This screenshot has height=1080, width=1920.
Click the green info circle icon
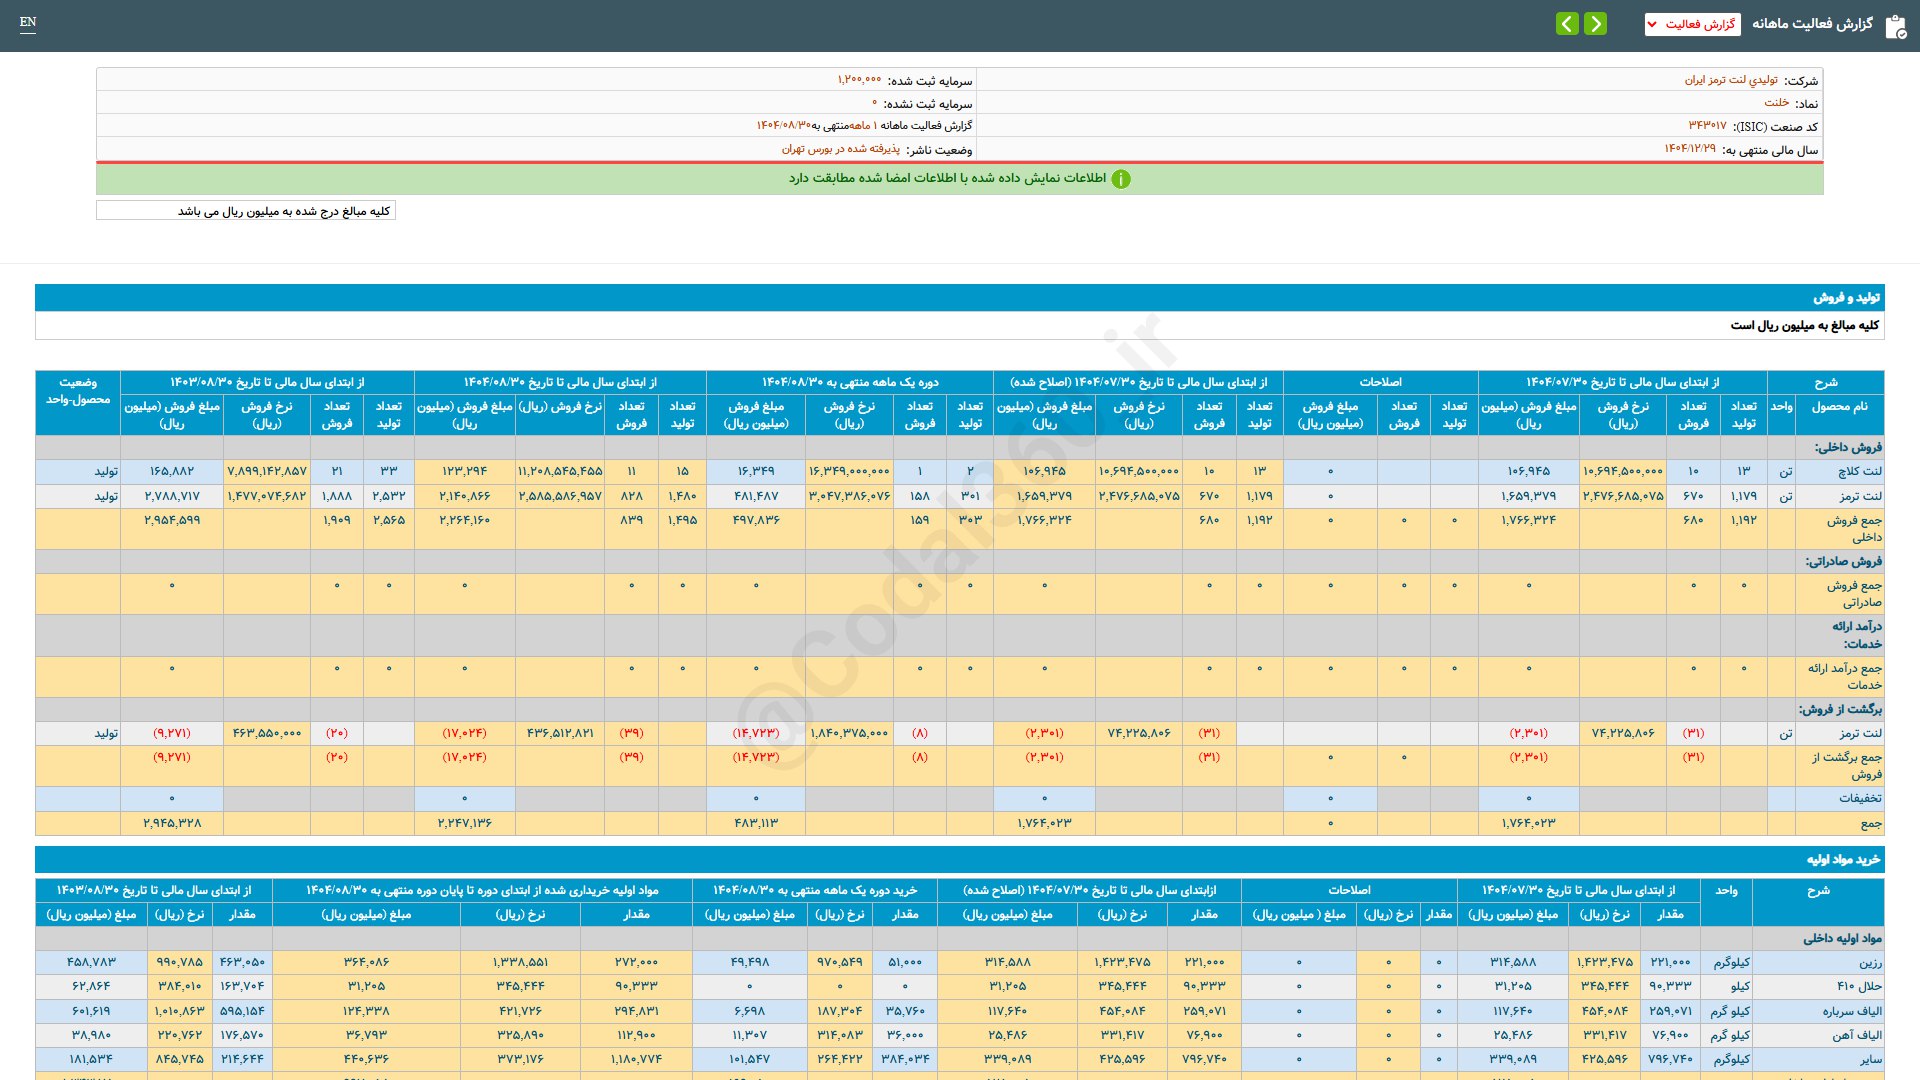pyautogui.click(x=1121, y=179)
